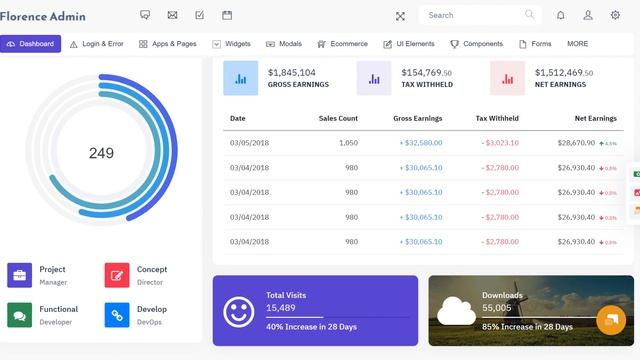The width and height of the screenshot is (640, 360).
Task: Click the $28,670.90 net earnings value
Action: (x=576, y=143)
